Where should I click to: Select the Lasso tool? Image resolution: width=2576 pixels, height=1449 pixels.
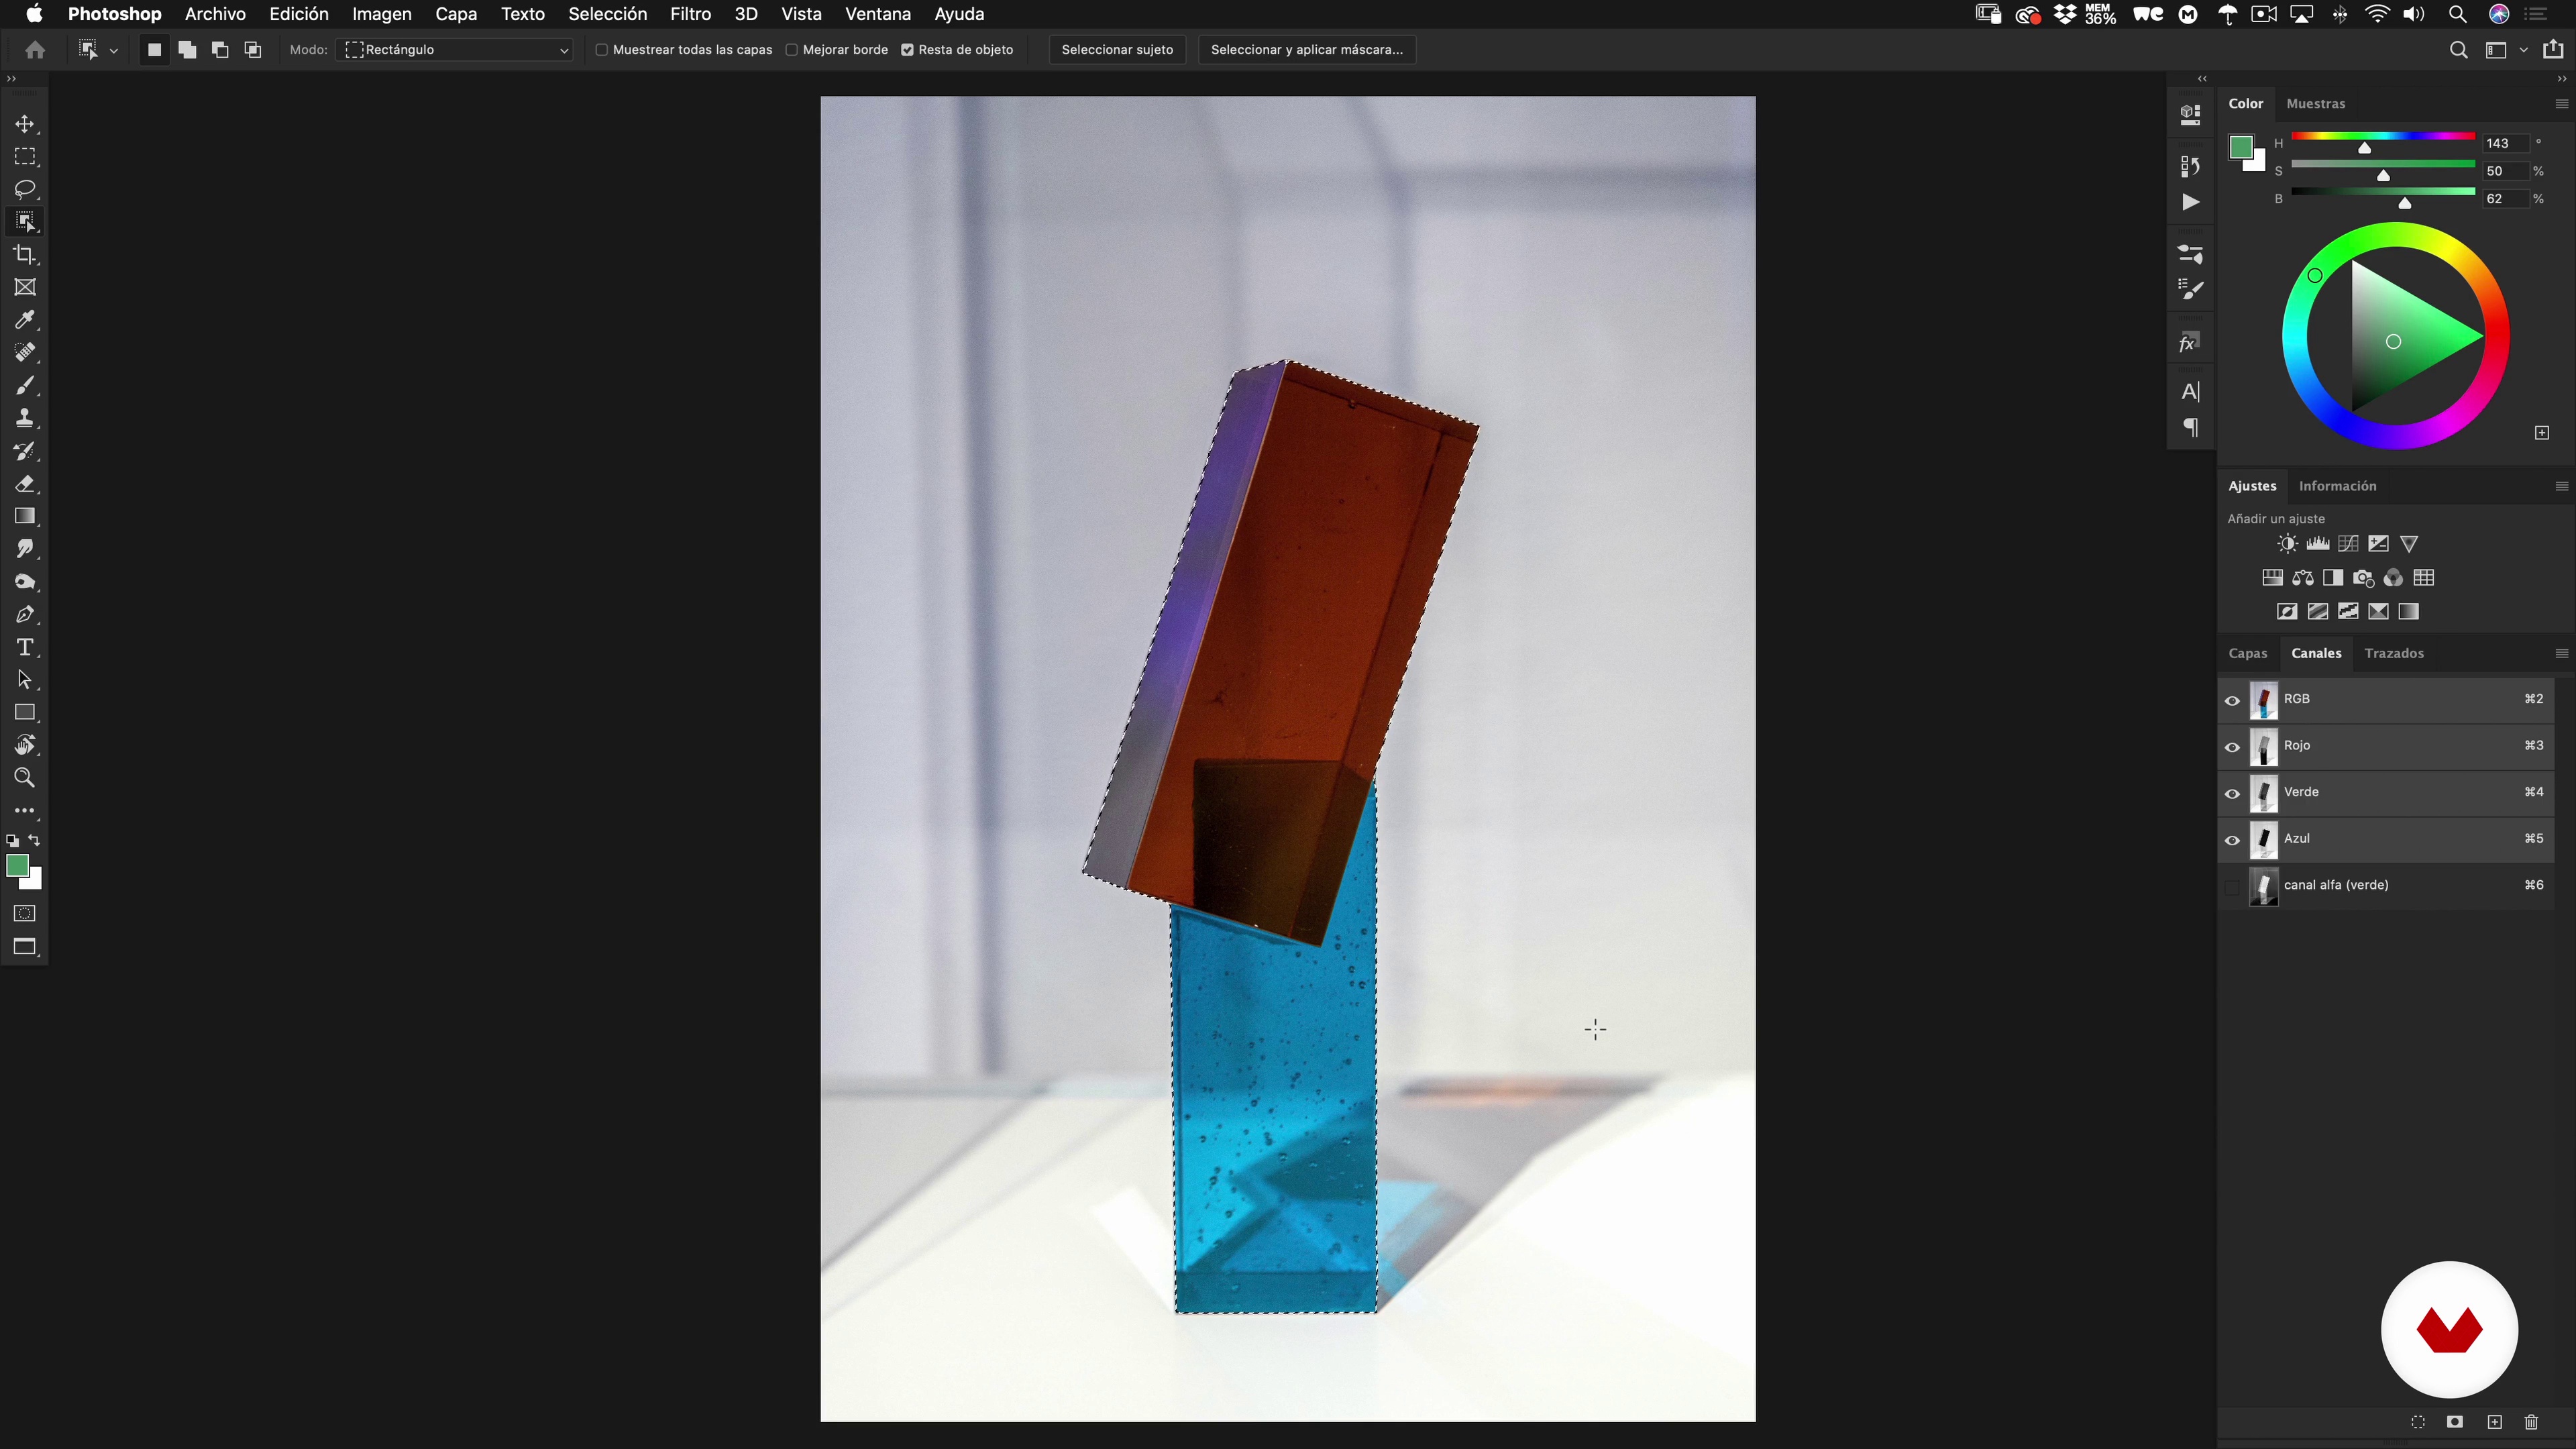(x=25, y=189)
